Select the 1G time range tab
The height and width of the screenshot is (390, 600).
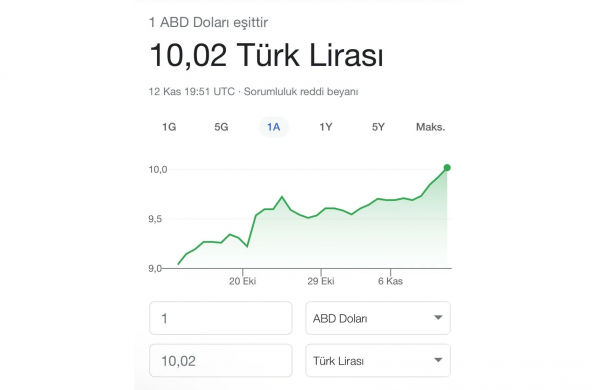tap(169, 127)
